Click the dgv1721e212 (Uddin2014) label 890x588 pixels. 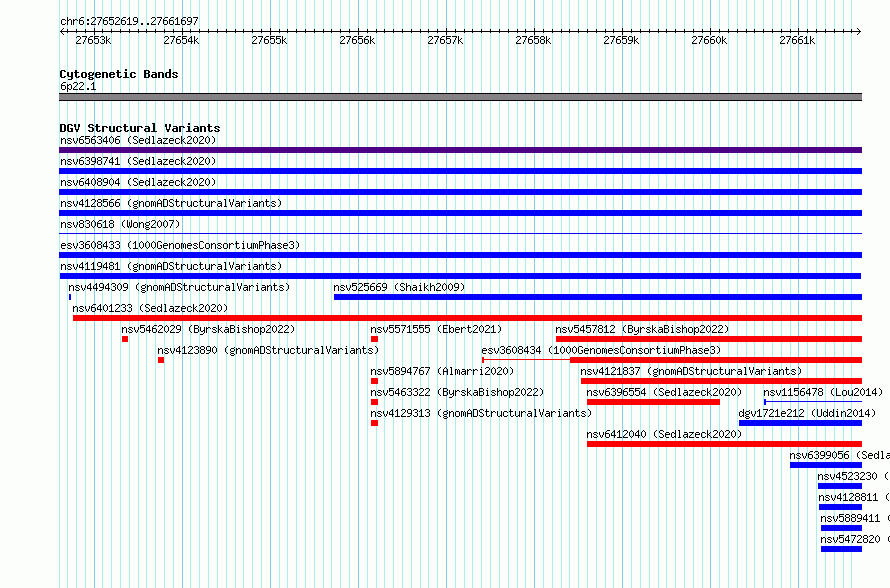pos(807,413)
